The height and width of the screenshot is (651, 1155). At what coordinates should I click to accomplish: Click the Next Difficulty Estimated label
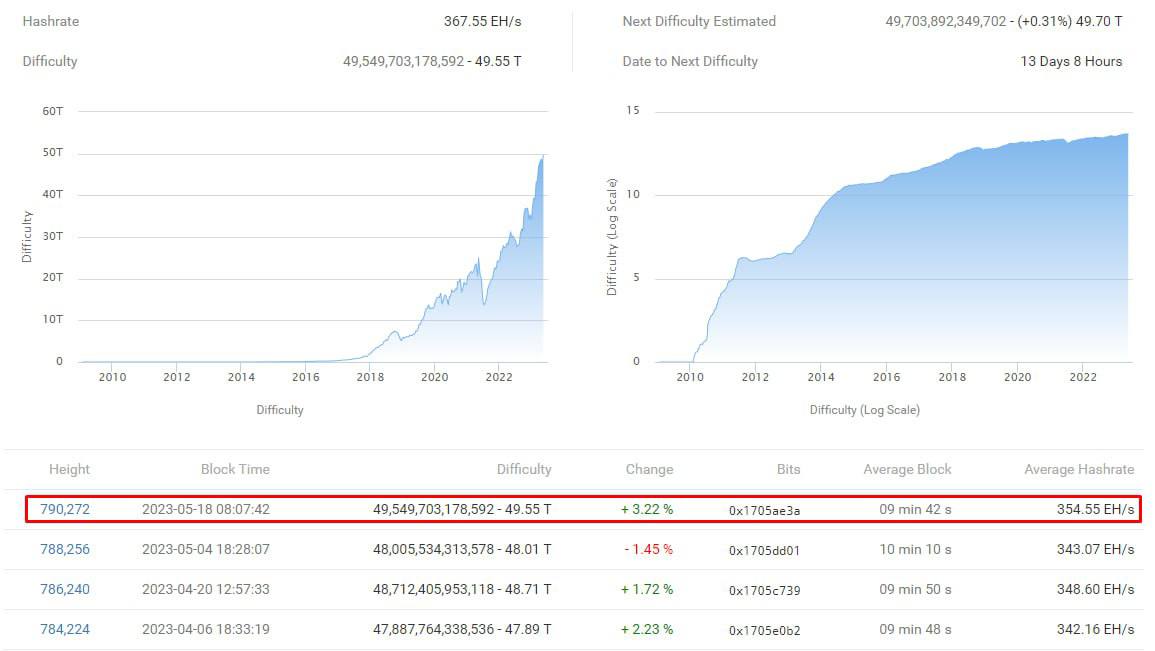point(699,21)
